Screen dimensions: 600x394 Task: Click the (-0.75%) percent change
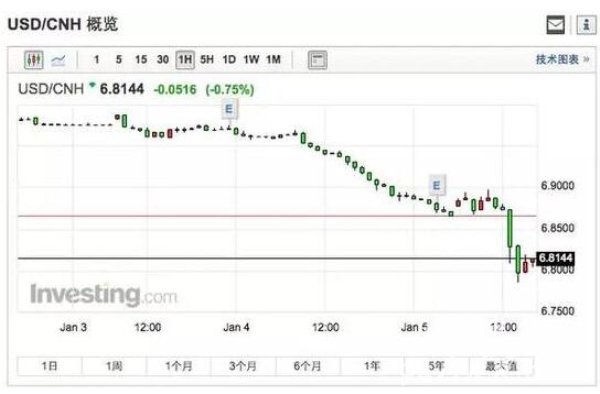point(230,90)
